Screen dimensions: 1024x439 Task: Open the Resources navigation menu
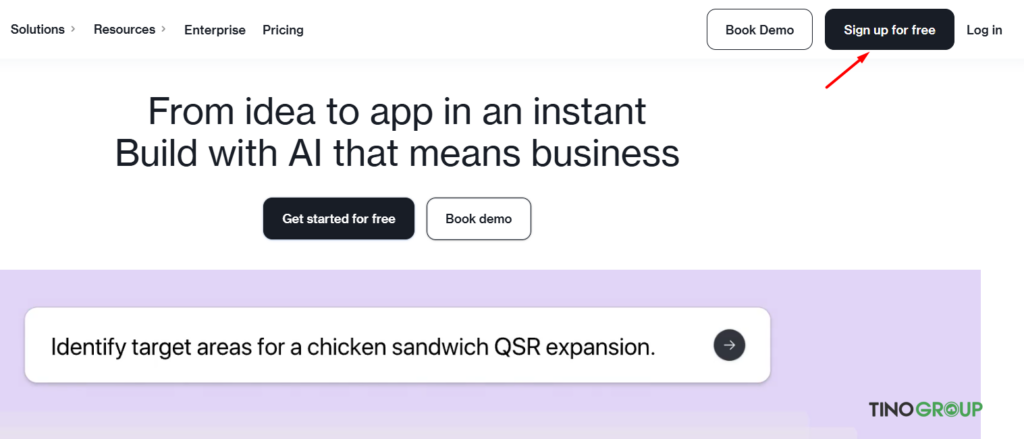pyautogui.click(x=124, y=30)
